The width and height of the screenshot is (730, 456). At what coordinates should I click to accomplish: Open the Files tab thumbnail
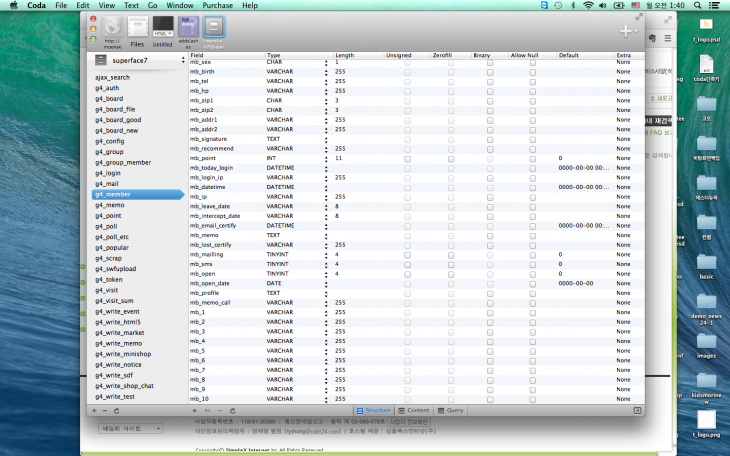click(x=137, y=30)
